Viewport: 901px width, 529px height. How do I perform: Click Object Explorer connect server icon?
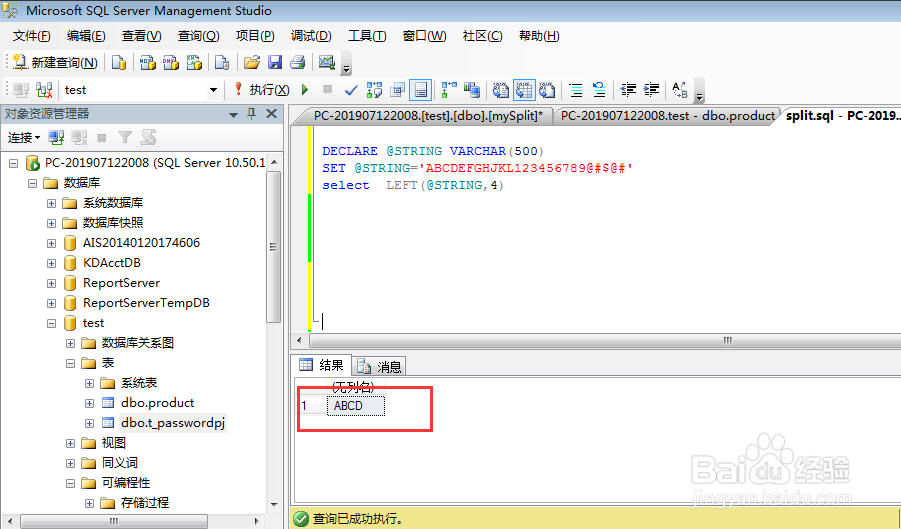pos(56,138)
